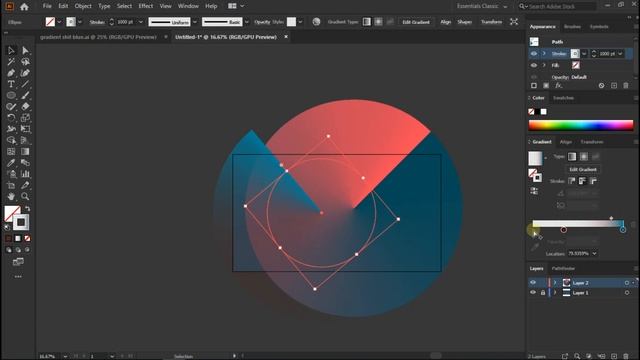Open the Effect menu
The width and height of the screenshot is (640, 360).
point(146,6)
